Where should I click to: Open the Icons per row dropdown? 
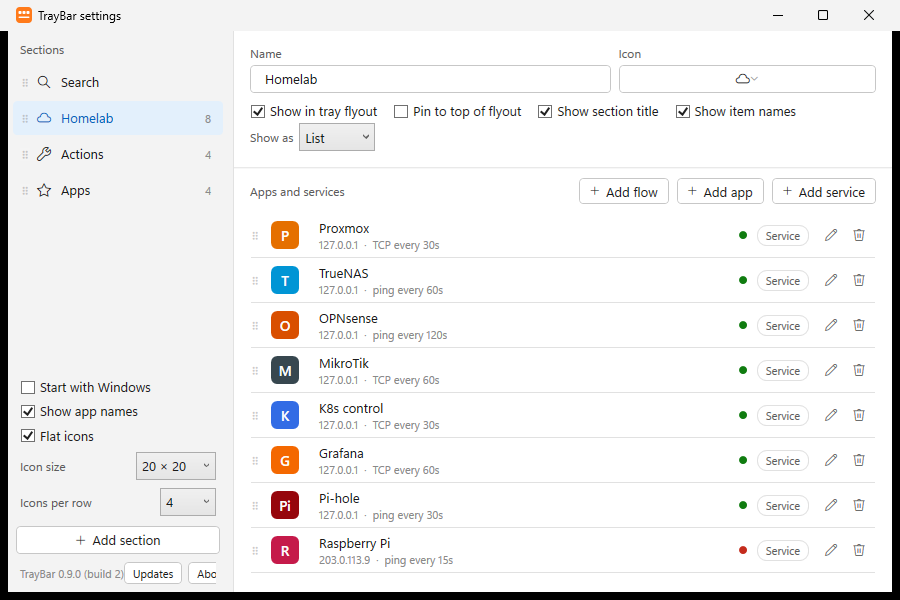click(x=188, y=502)
